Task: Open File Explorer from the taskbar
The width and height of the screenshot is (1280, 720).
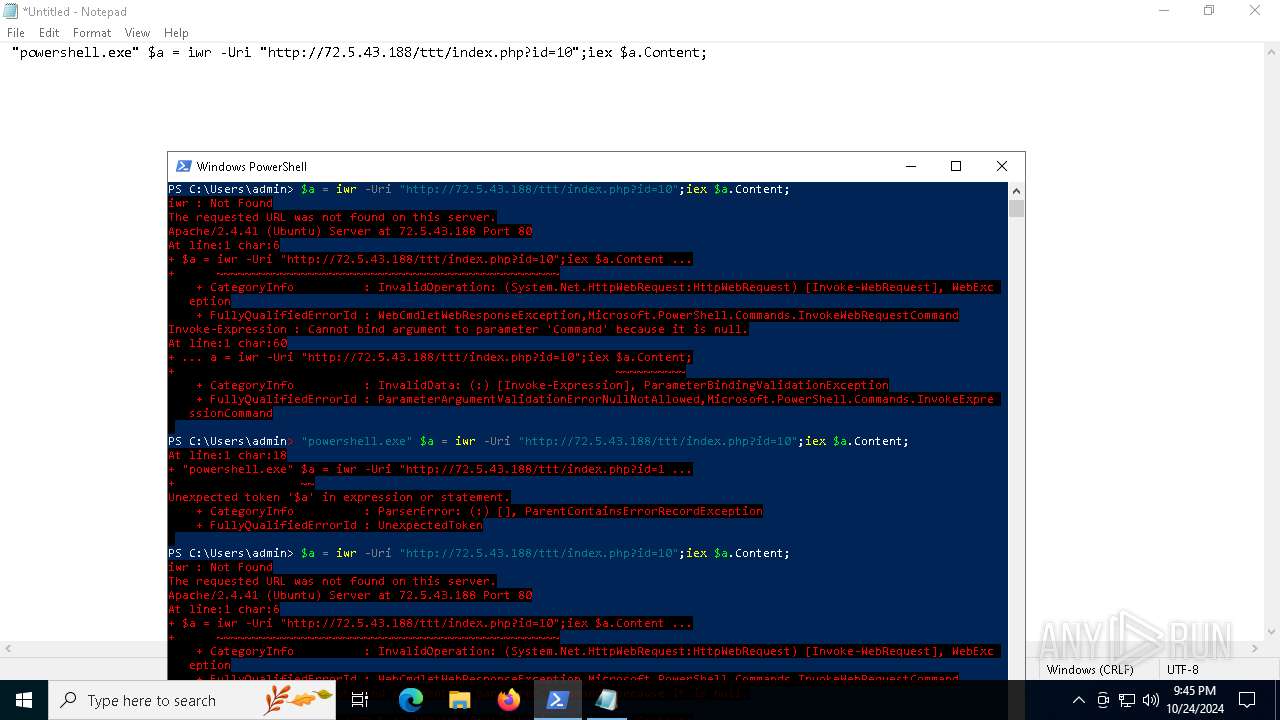Action: click(x=459, y=700)
